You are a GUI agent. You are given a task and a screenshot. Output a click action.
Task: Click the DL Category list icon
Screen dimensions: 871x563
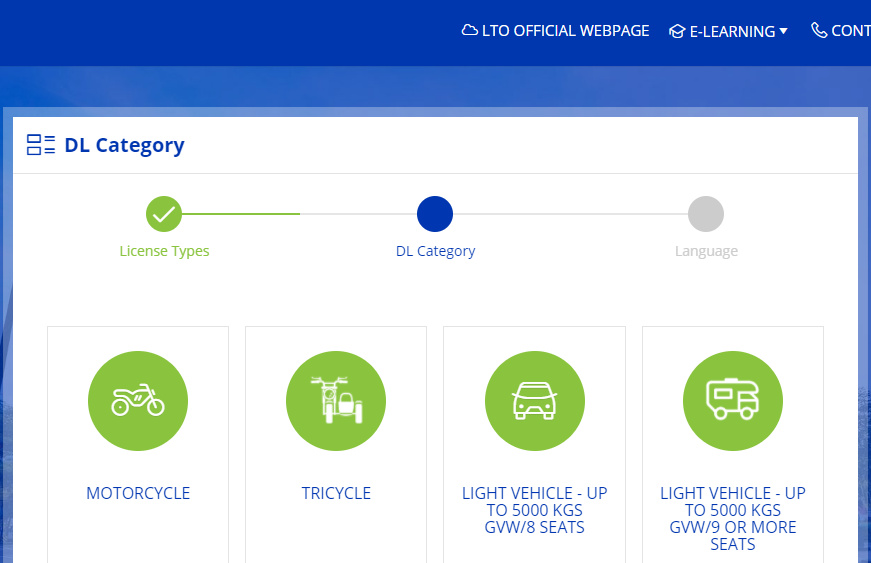pos(41,145)
